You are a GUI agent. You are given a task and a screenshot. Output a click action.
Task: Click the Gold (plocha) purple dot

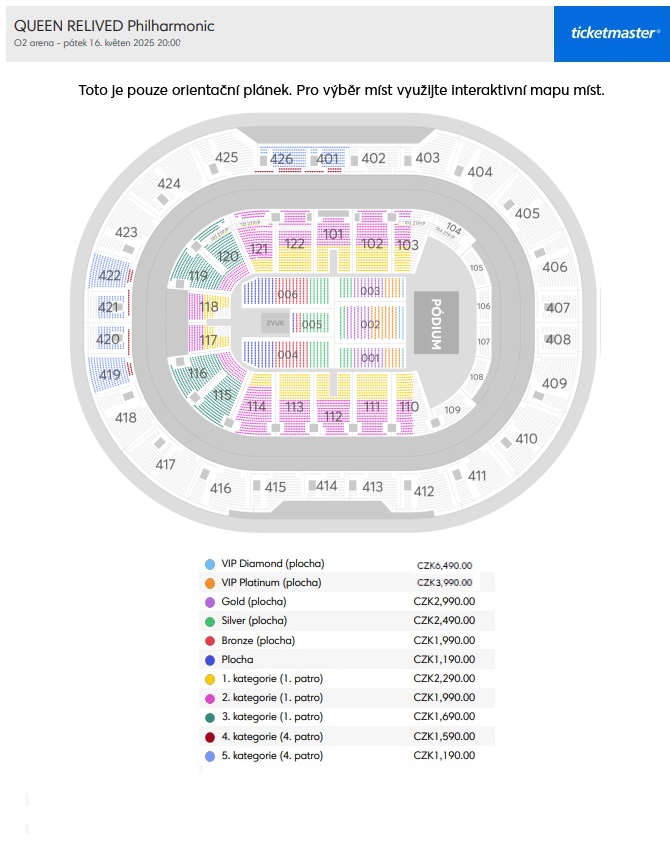[210, 602]
